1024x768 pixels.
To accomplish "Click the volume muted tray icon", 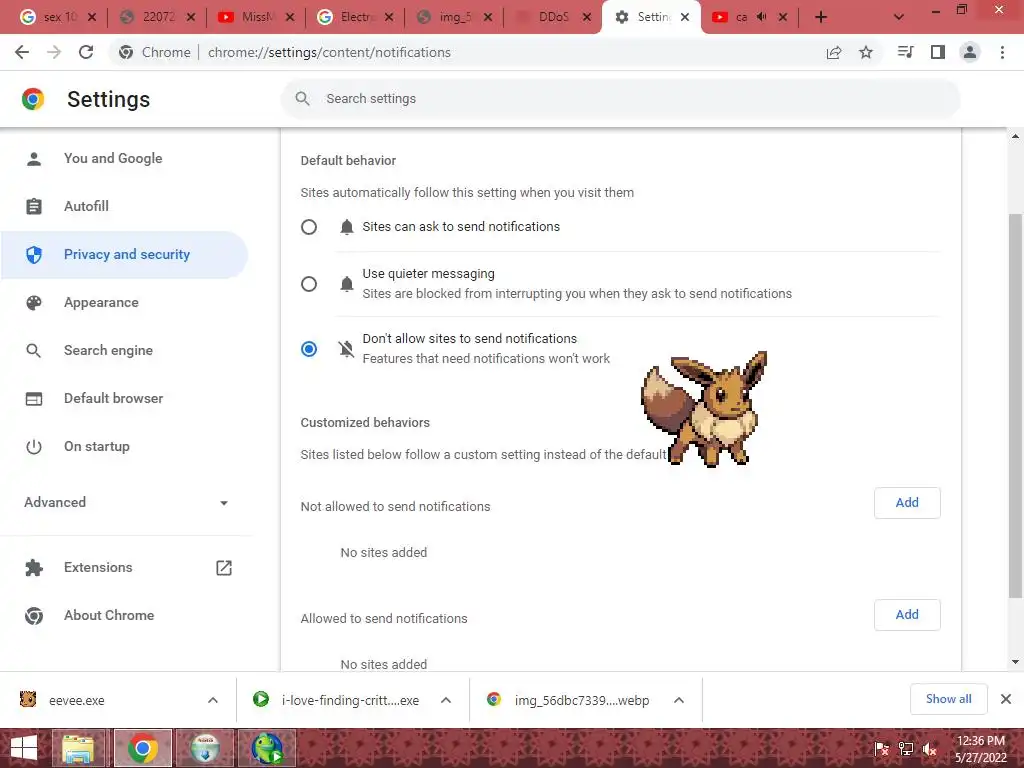I will (930, 749).
